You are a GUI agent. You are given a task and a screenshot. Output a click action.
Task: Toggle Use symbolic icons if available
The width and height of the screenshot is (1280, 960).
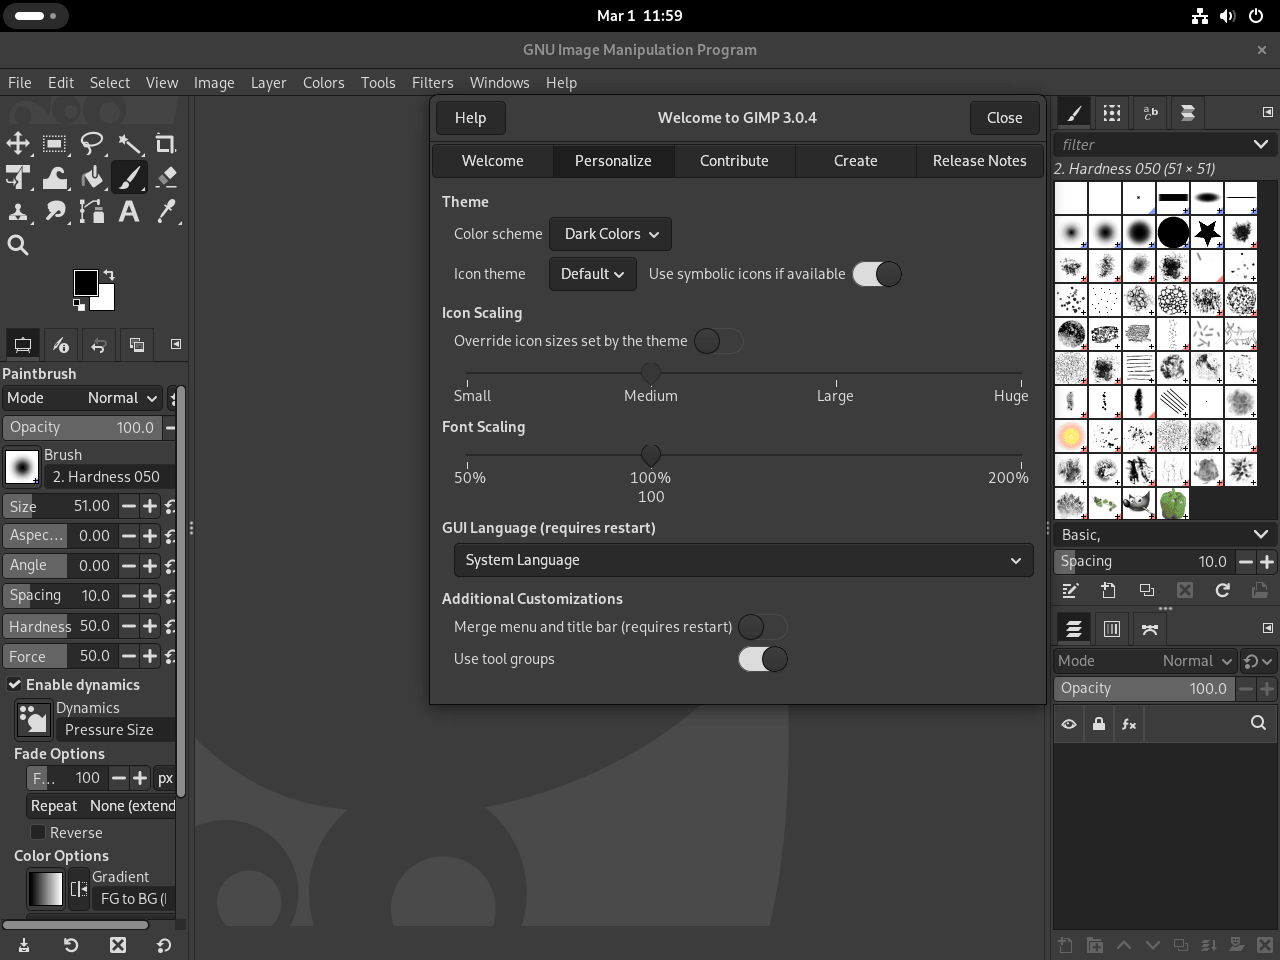[x=877, y=273]
